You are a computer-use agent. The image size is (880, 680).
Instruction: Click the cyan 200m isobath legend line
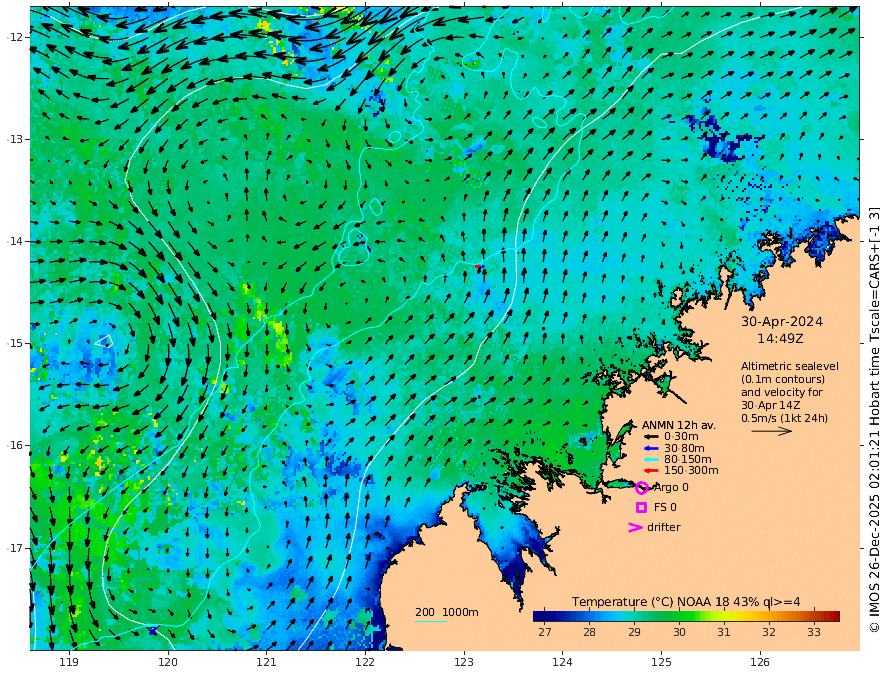(431, 621)
